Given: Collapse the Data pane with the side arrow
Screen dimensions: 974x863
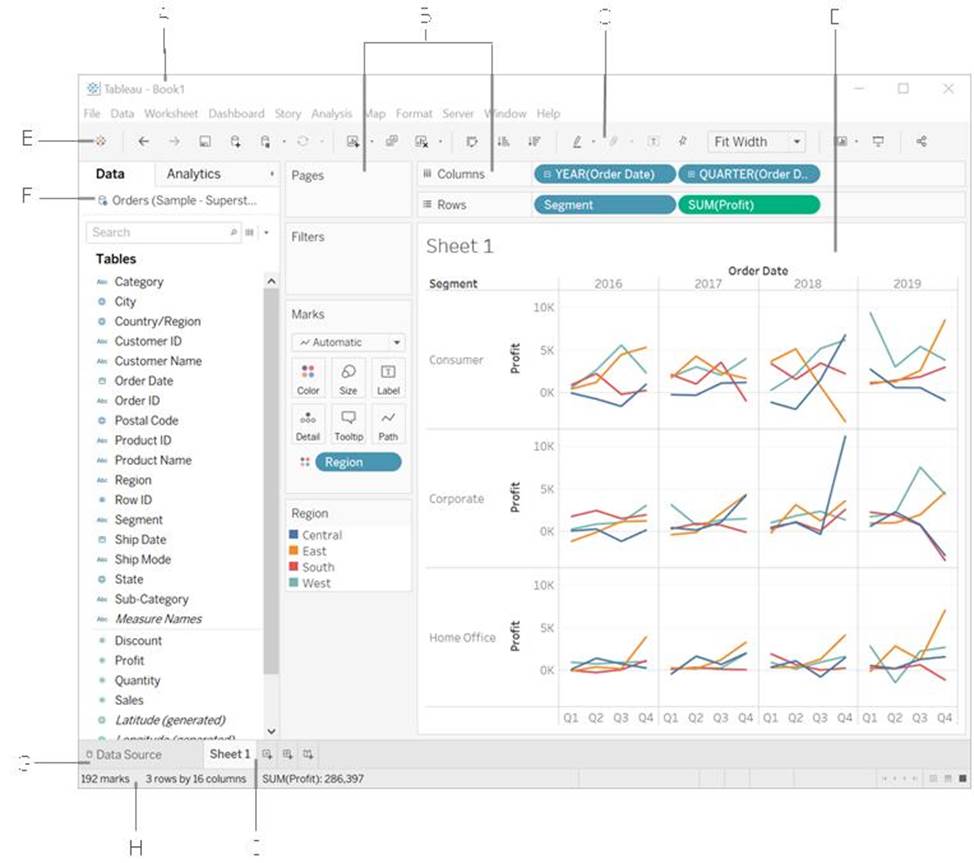Looking at the screenshot, I should click(273, 174).
